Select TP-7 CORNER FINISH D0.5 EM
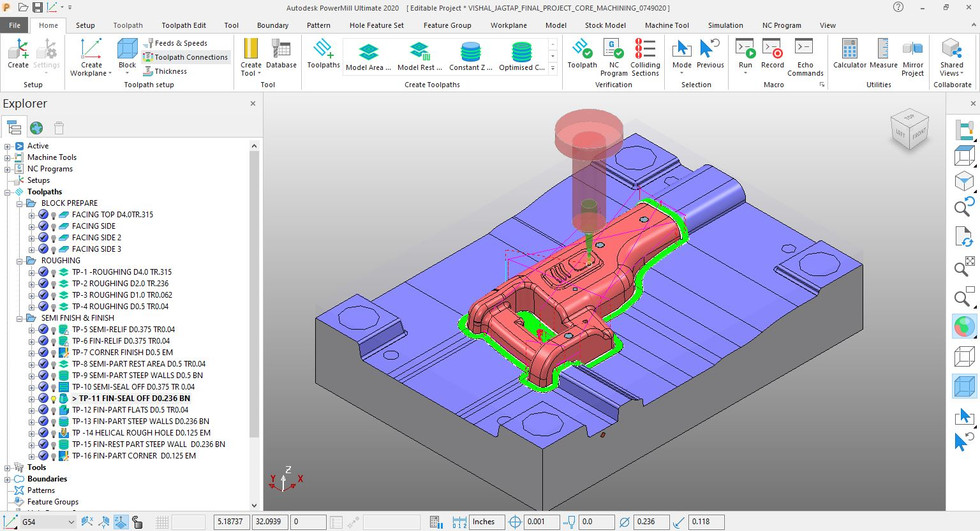The width and height of the screenshot is (980, 531). tap(122, 352)
